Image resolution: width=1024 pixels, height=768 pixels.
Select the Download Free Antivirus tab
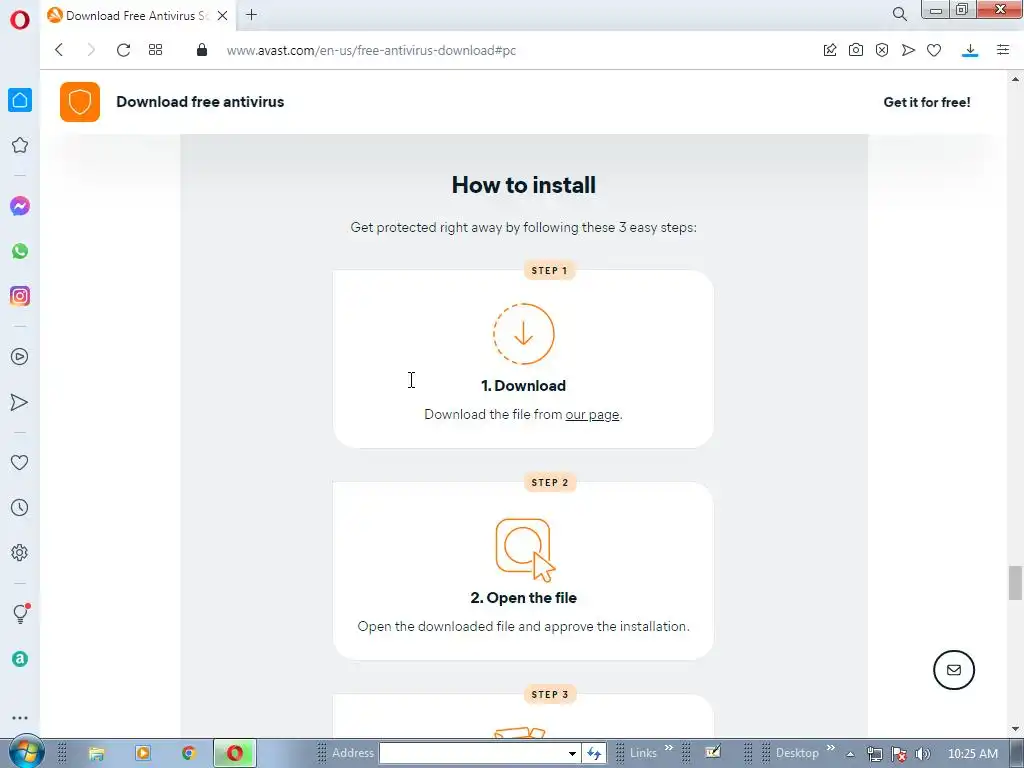coord(138,15)
